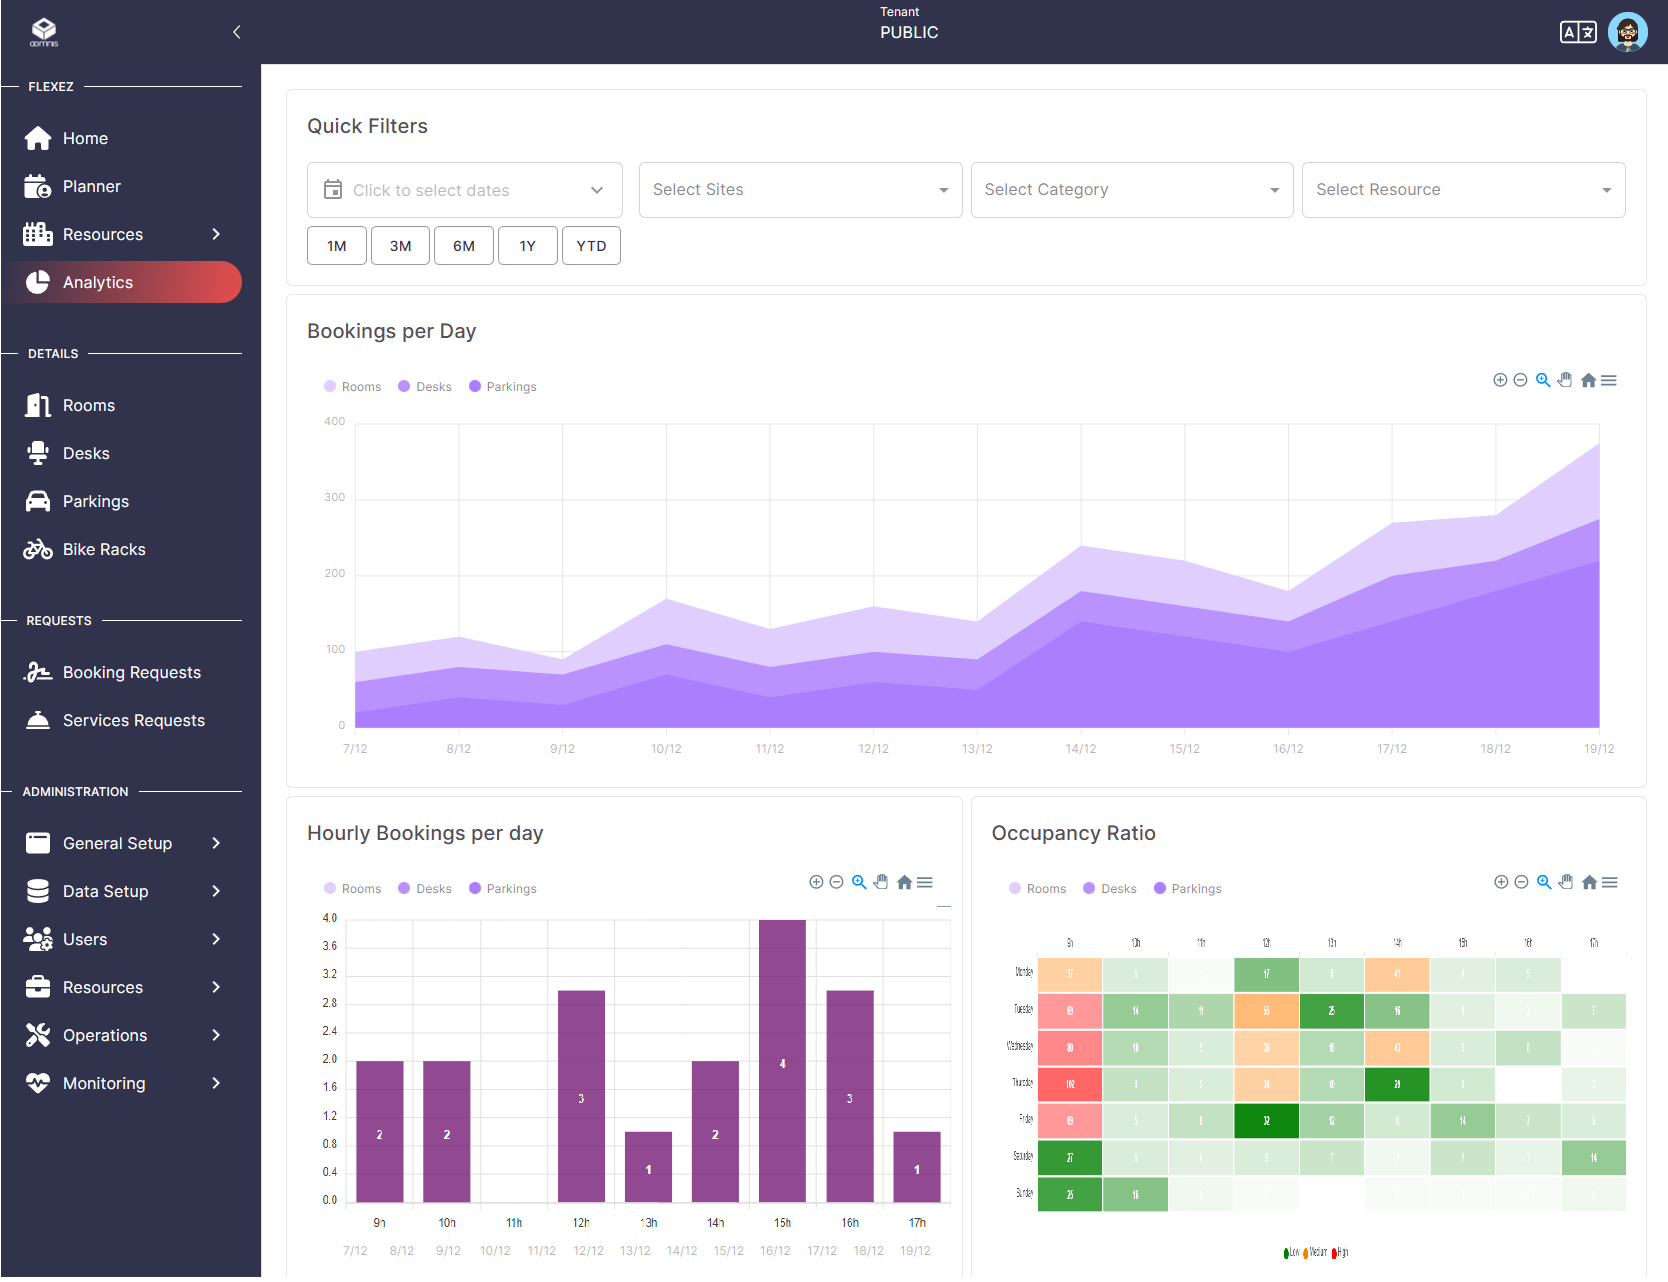Select Analytics in the sidebar
Viewport: 1668px width, 1282px height.
(97, 282)
